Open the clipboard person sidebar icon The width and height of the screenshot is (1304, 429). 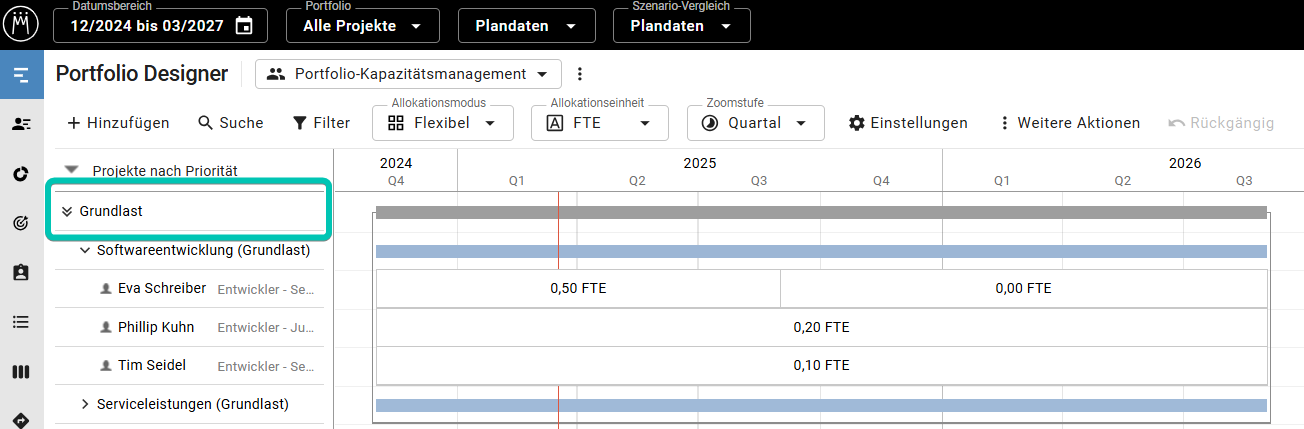(x=21, y=272)
